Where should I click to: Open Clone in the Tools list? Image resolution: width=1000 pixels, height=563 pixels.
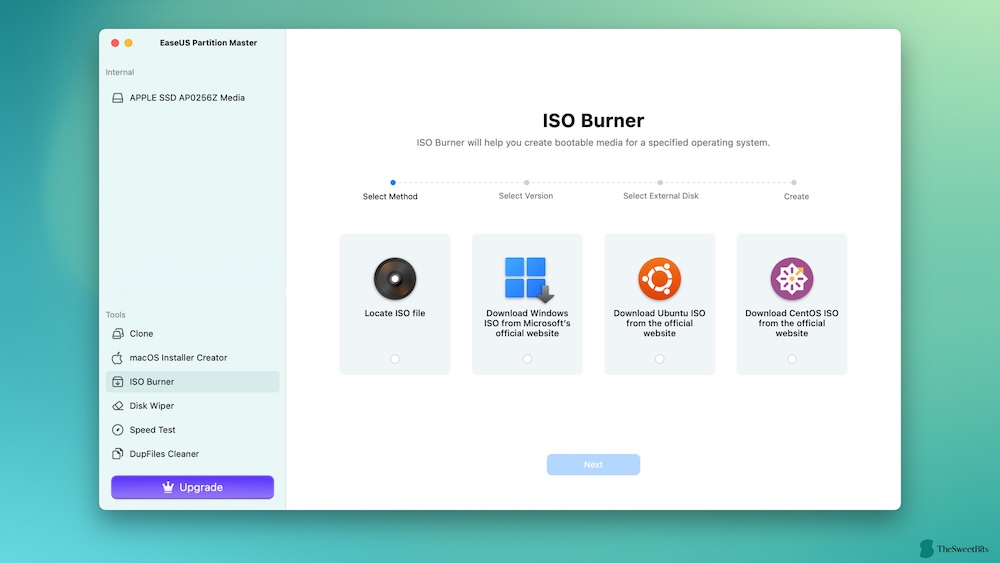point(193,333)
